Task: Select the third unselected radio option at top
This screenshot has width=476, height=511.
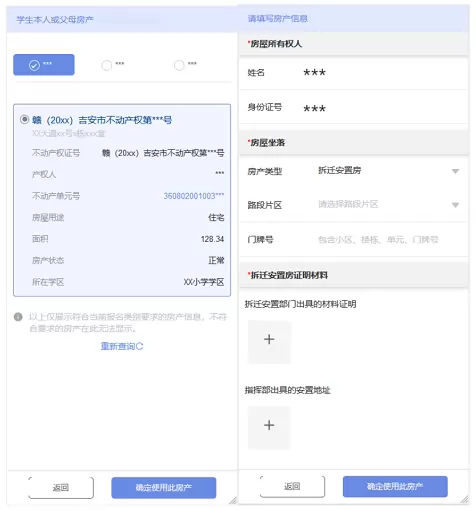Action: coord(179,65)
